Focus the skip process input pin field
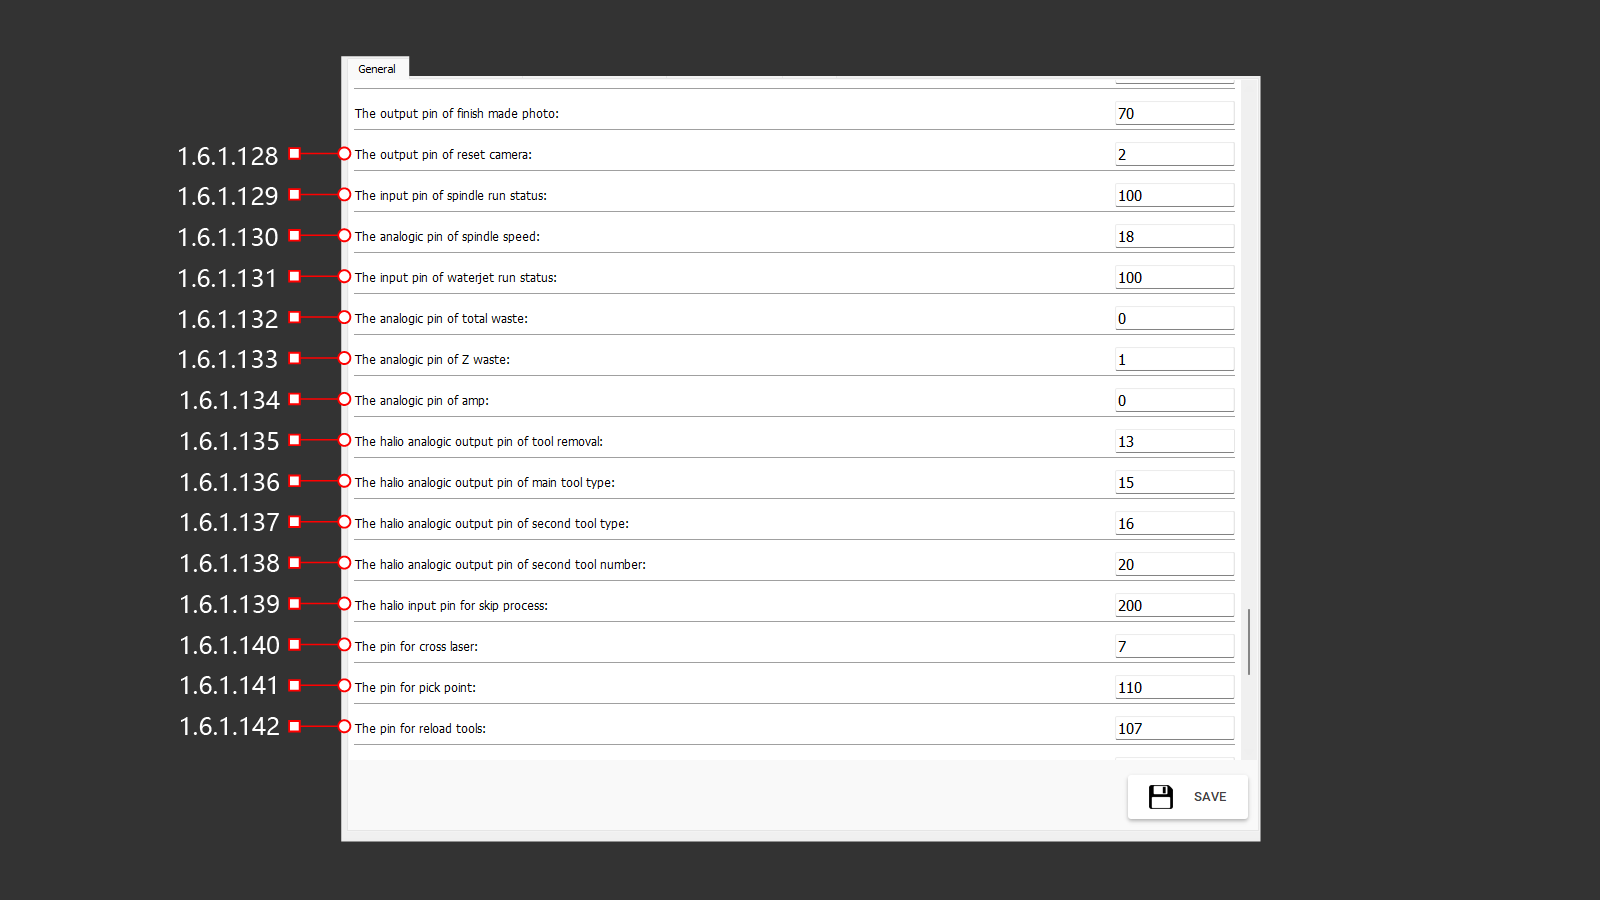The height and width of the screenshot is (900, 1600). click(x=1174, y=606)
